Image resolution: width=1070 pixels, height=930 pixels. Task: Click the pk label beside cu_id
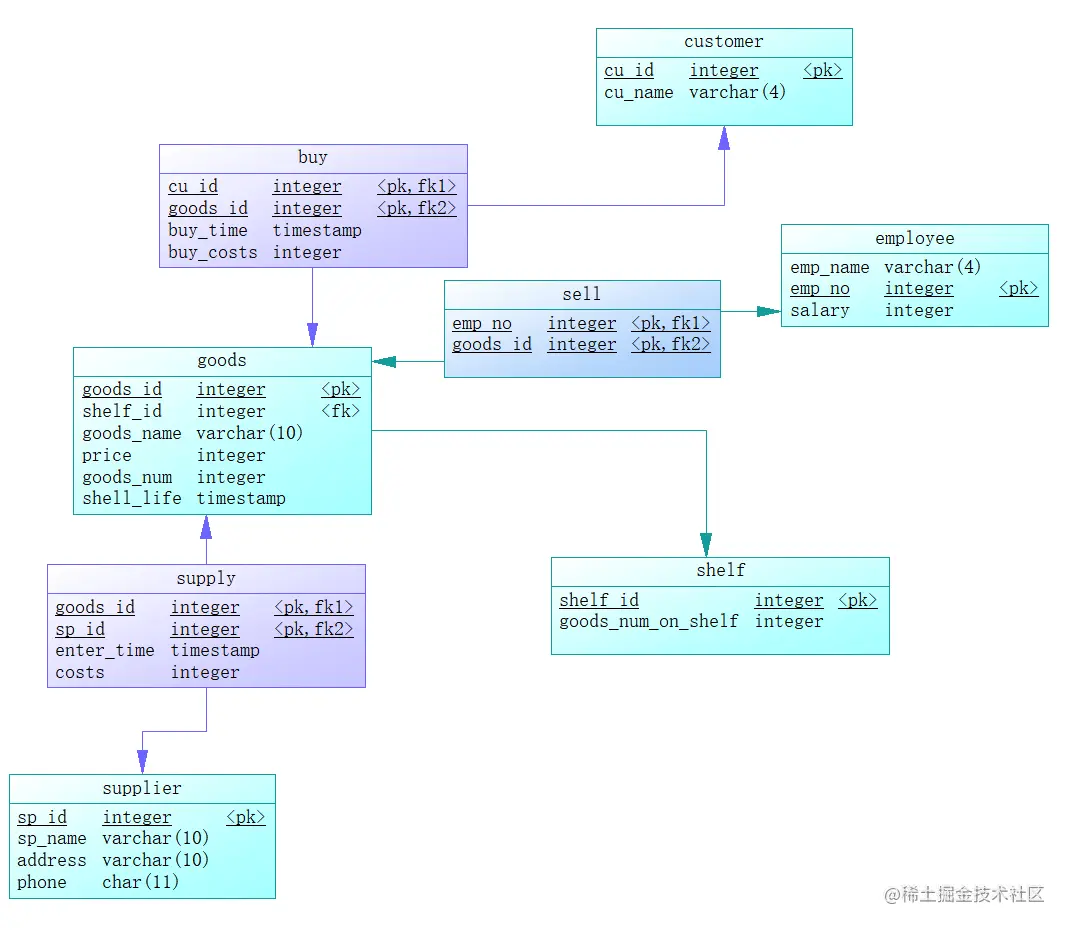822,70
